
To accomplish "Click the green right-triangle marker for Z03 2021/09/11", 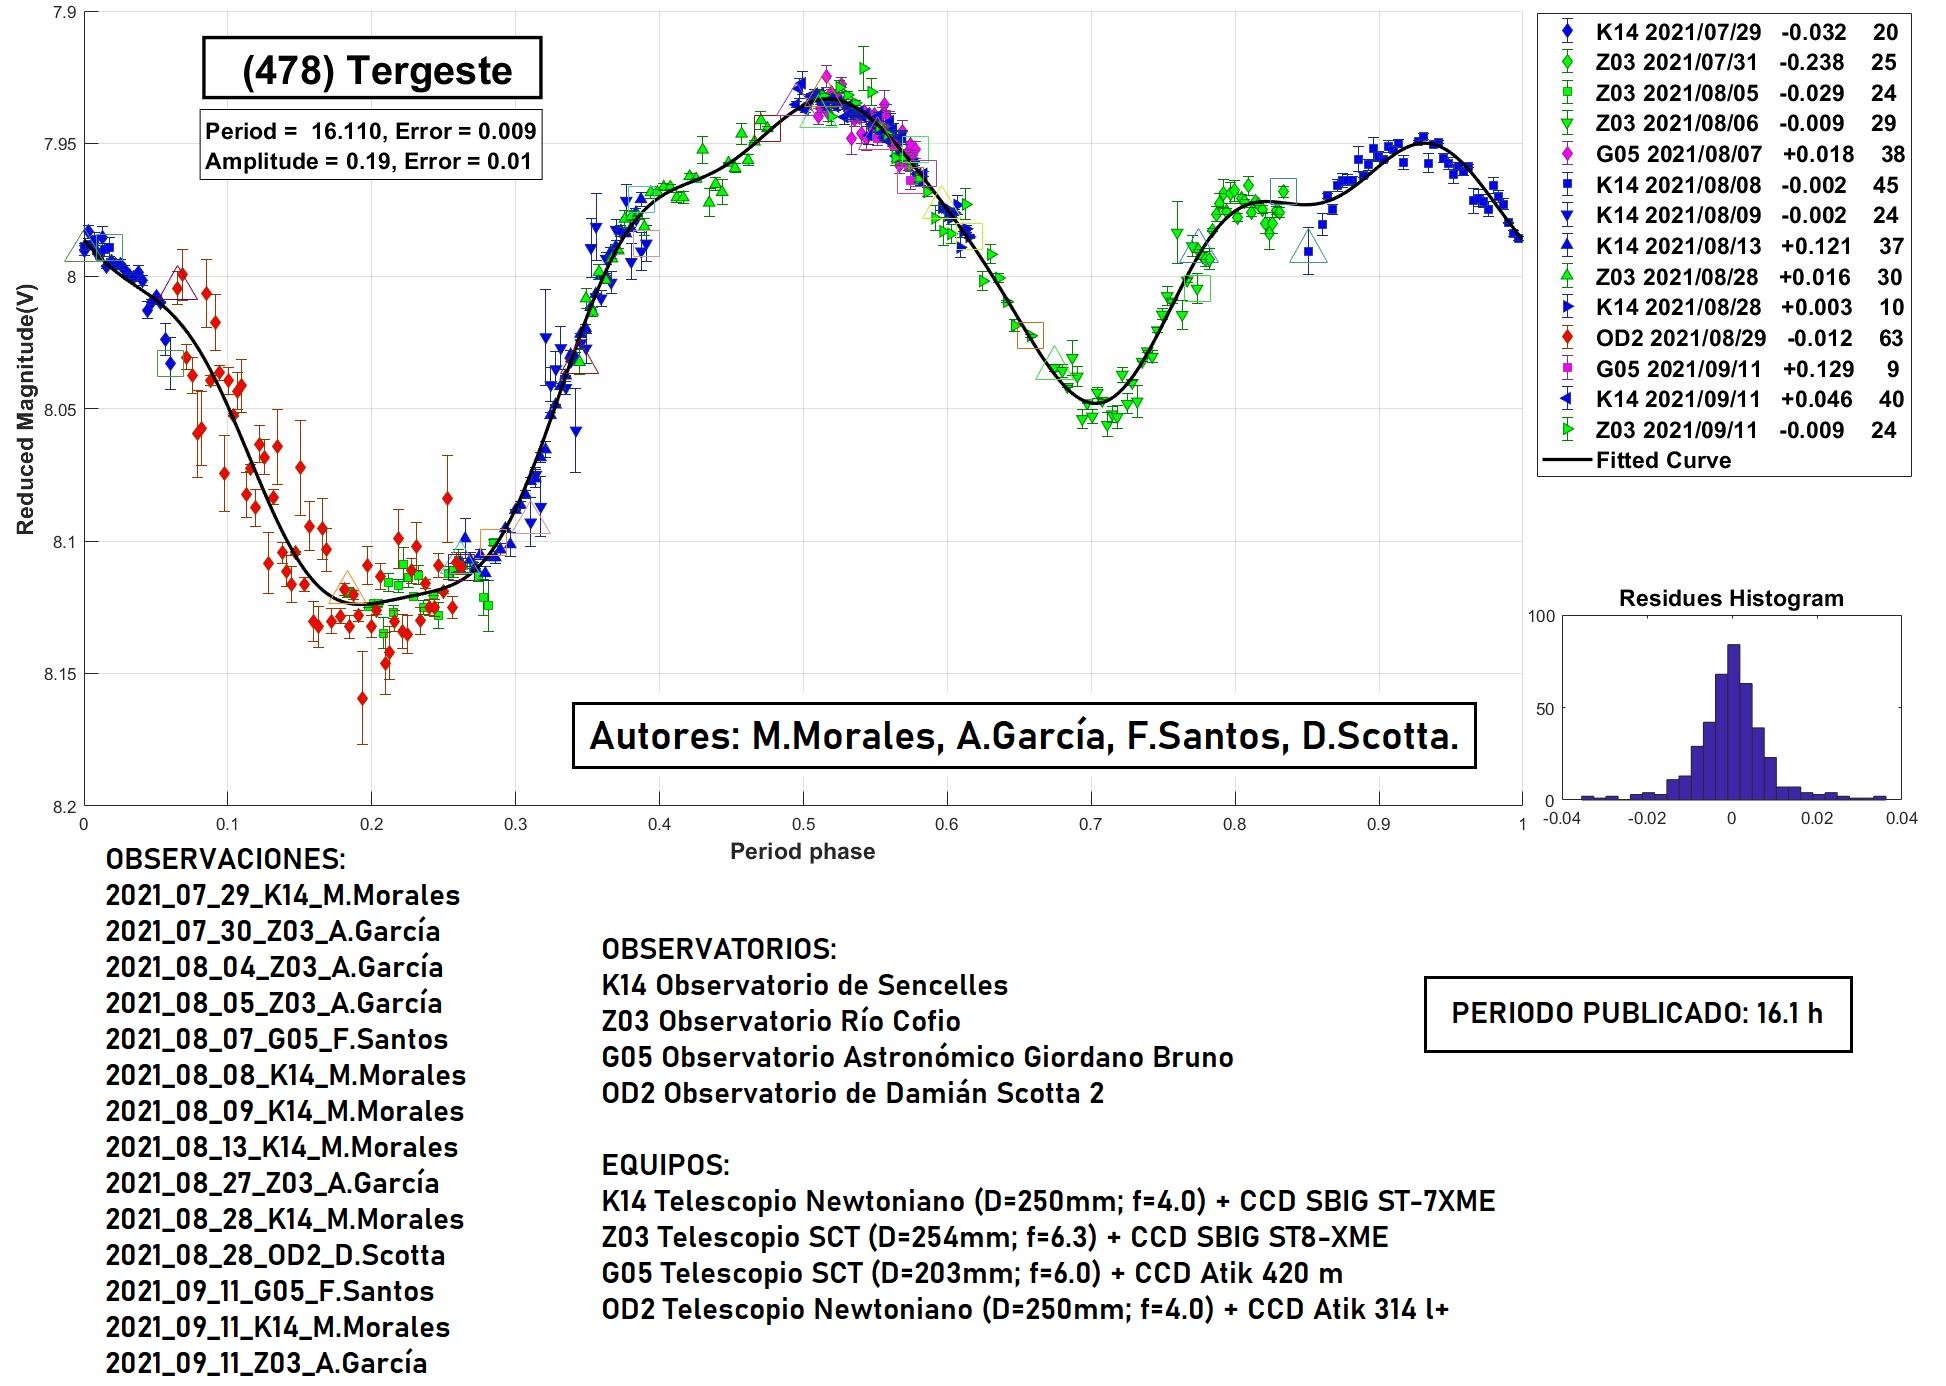I will [1567, 430].
